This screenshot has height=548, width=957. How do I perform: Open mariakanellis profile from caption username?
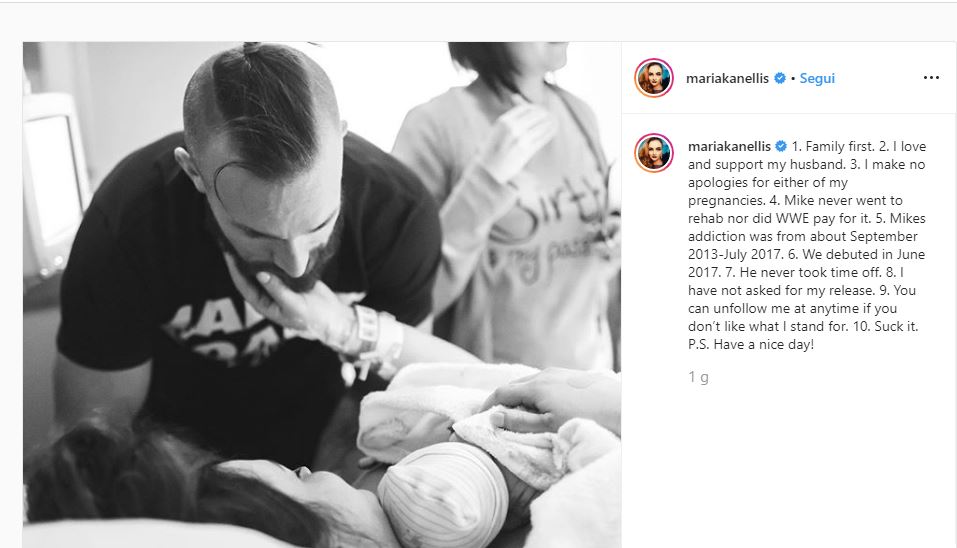pos(729,146)
